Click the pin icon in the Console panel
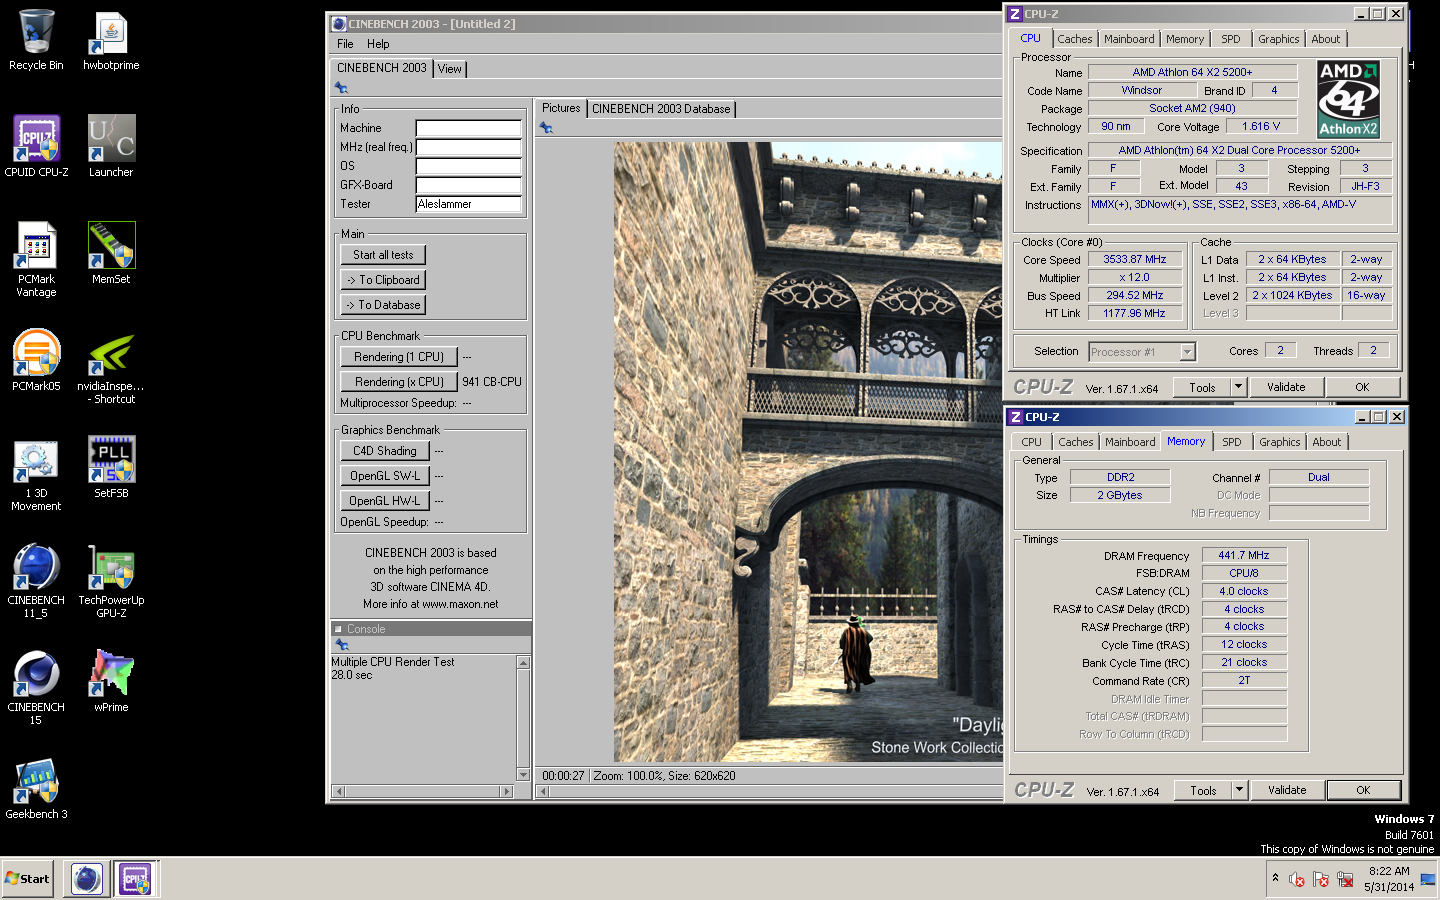Viewport: 1440px width, 900px height. coord(341,645)
